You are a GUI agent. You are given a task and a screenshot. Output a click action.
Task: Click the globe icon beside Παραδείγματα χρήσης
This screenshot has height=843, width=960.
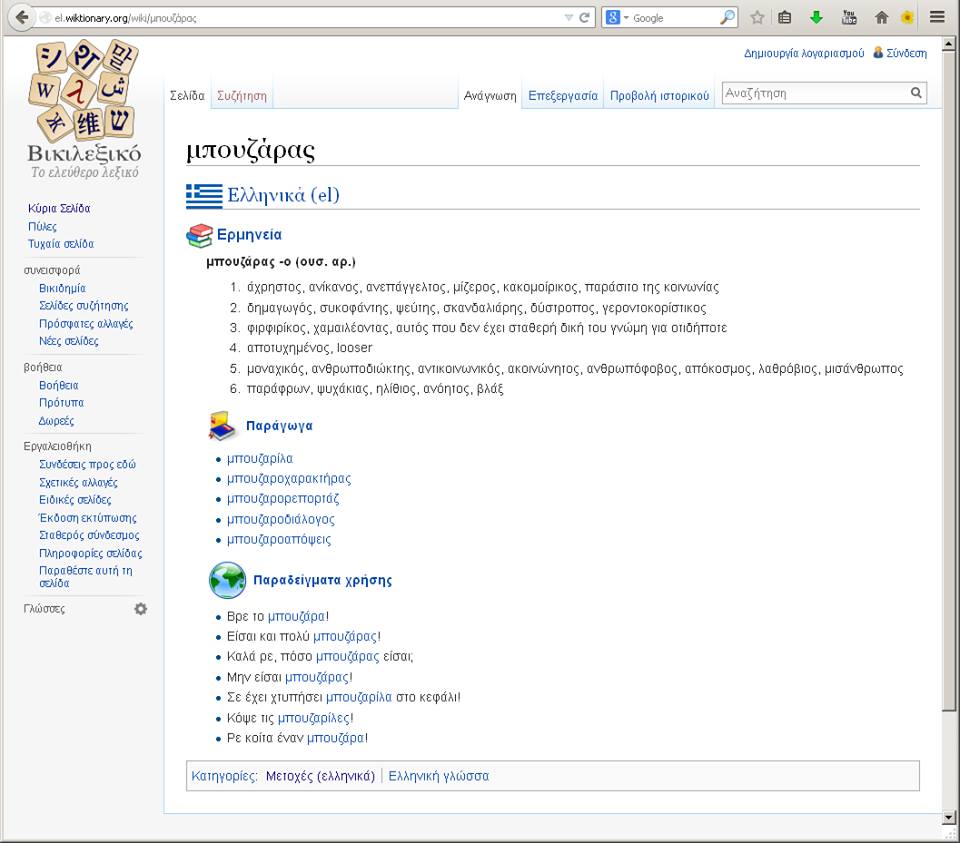click(x=227, y=580)
